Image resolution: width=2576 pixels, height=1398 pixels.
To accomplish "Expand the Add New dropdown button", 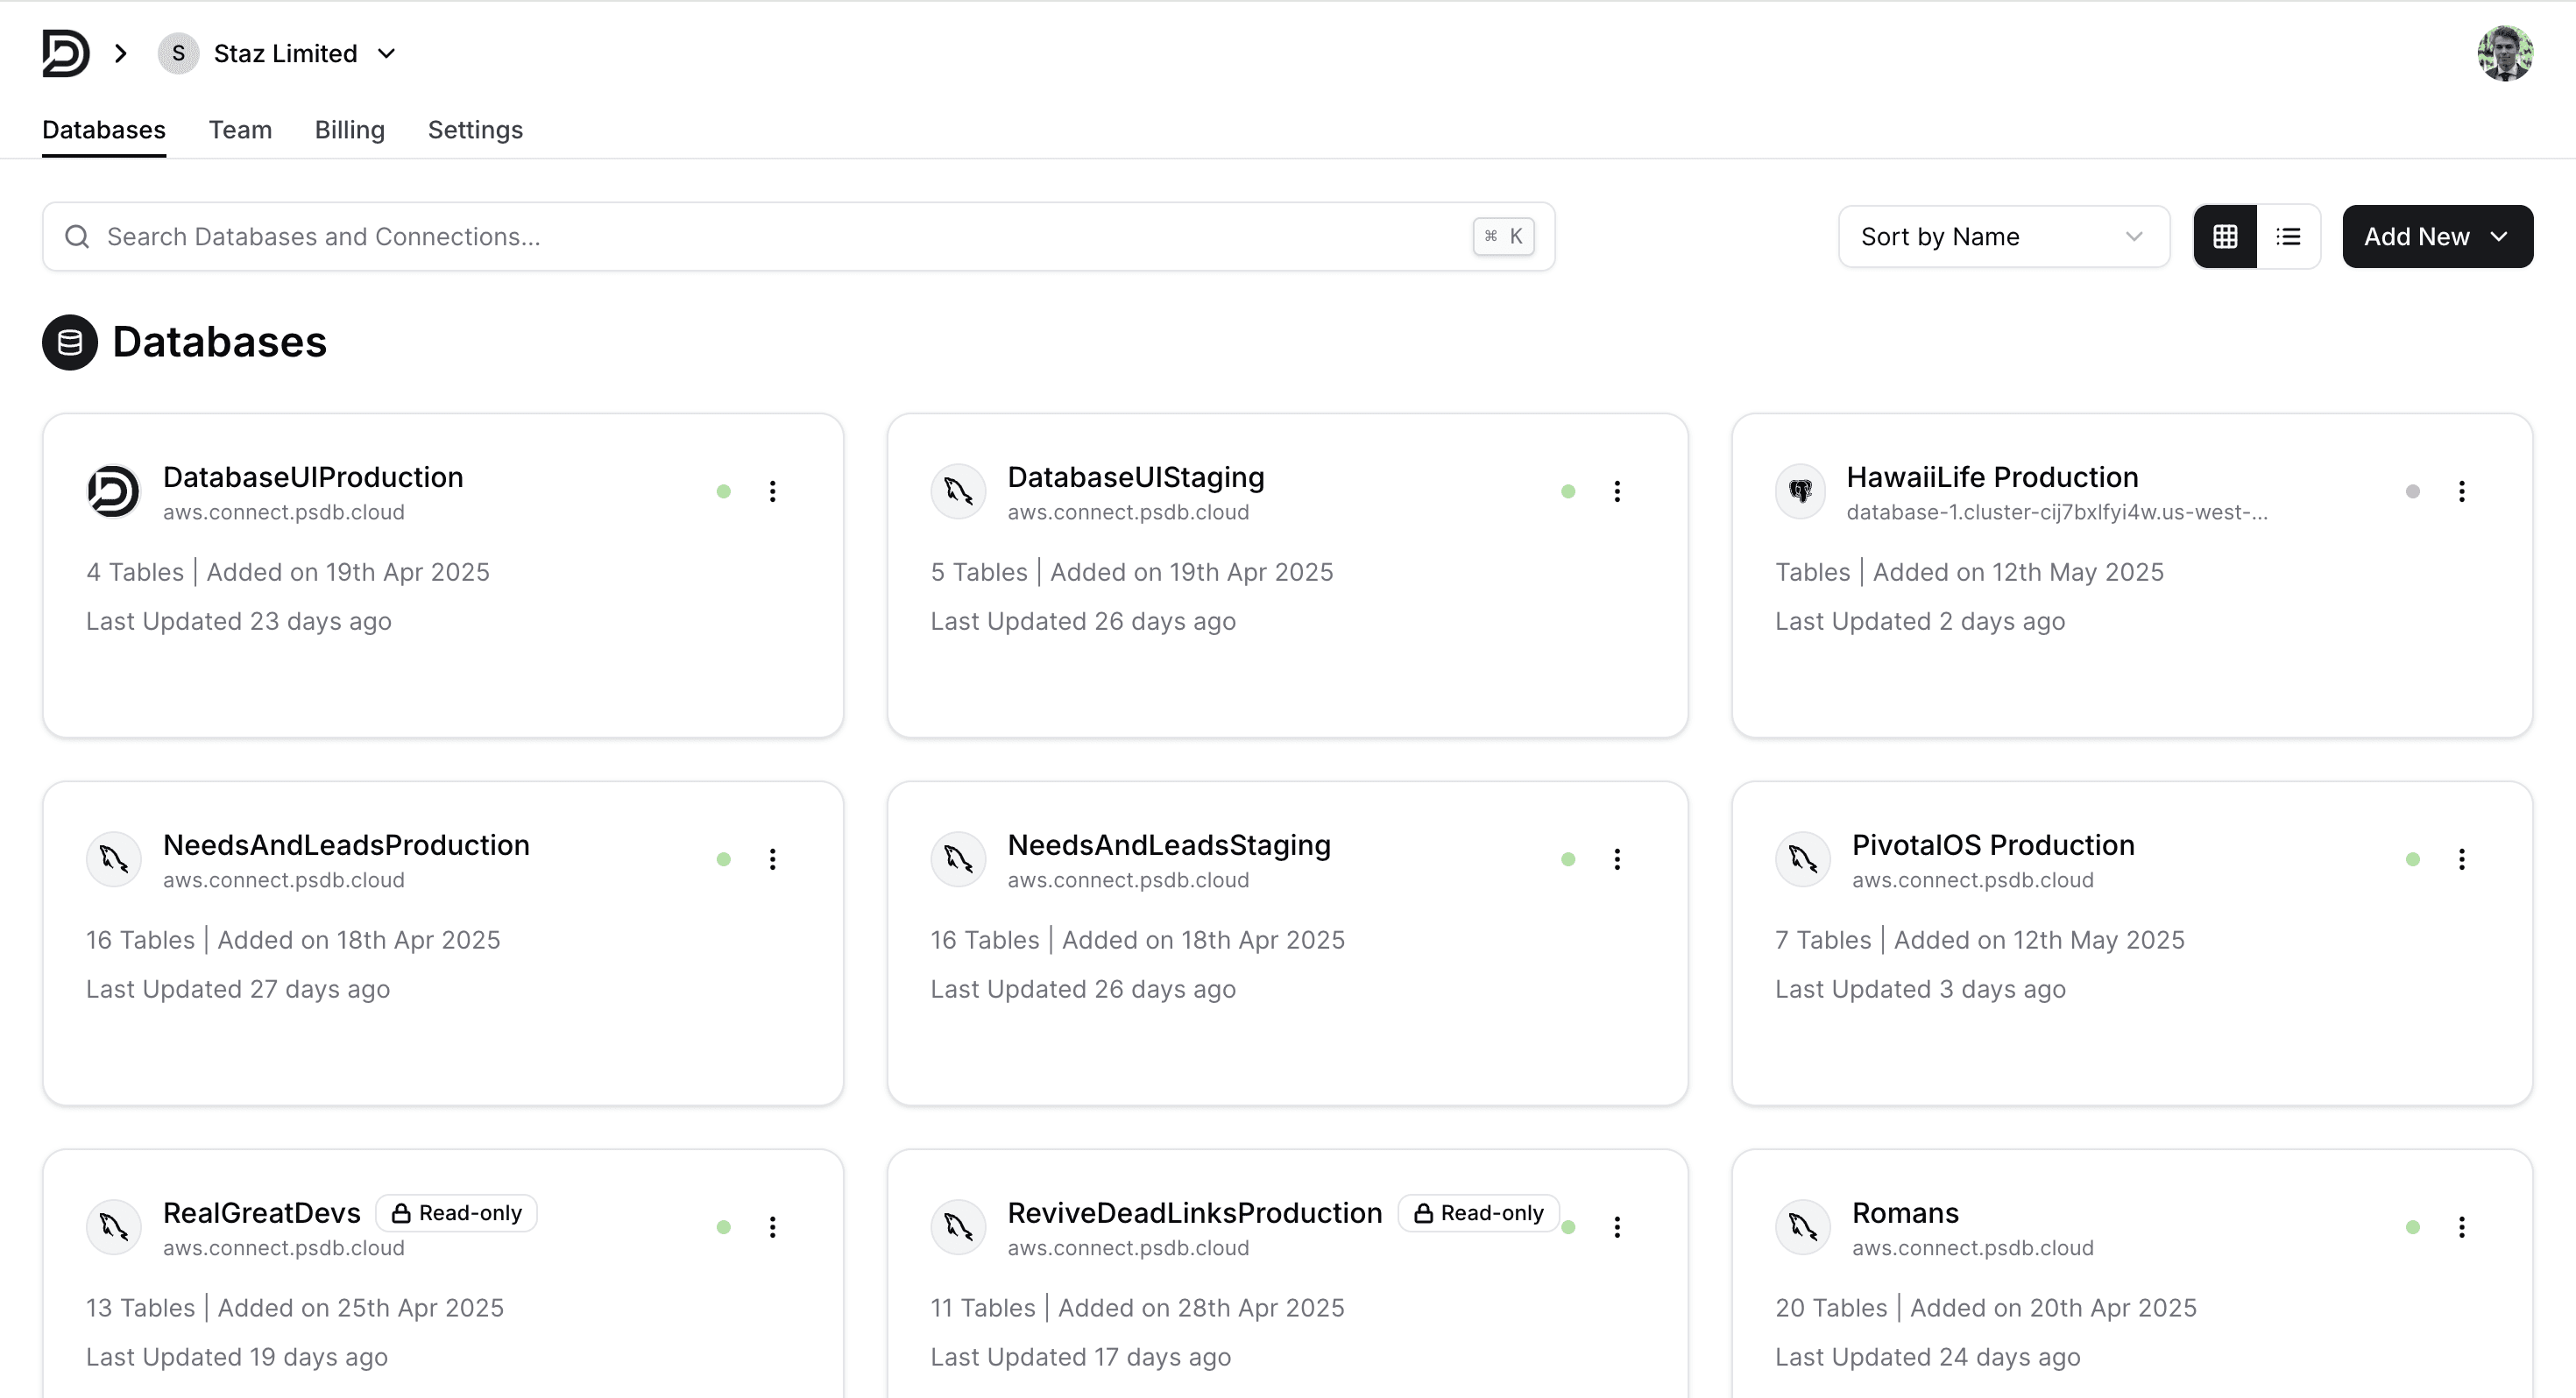I will click(x=2436, y=236).
